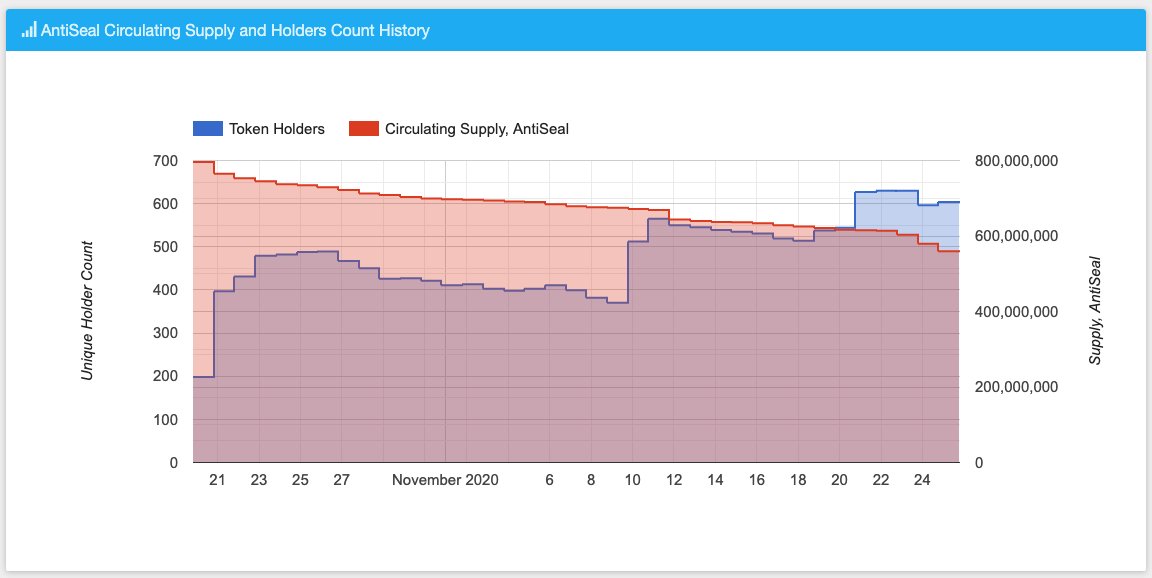The width and height of the screenshot is (1152, 578).
Task: Click the 500 tick on the holder axis
Action: (166, 247)
